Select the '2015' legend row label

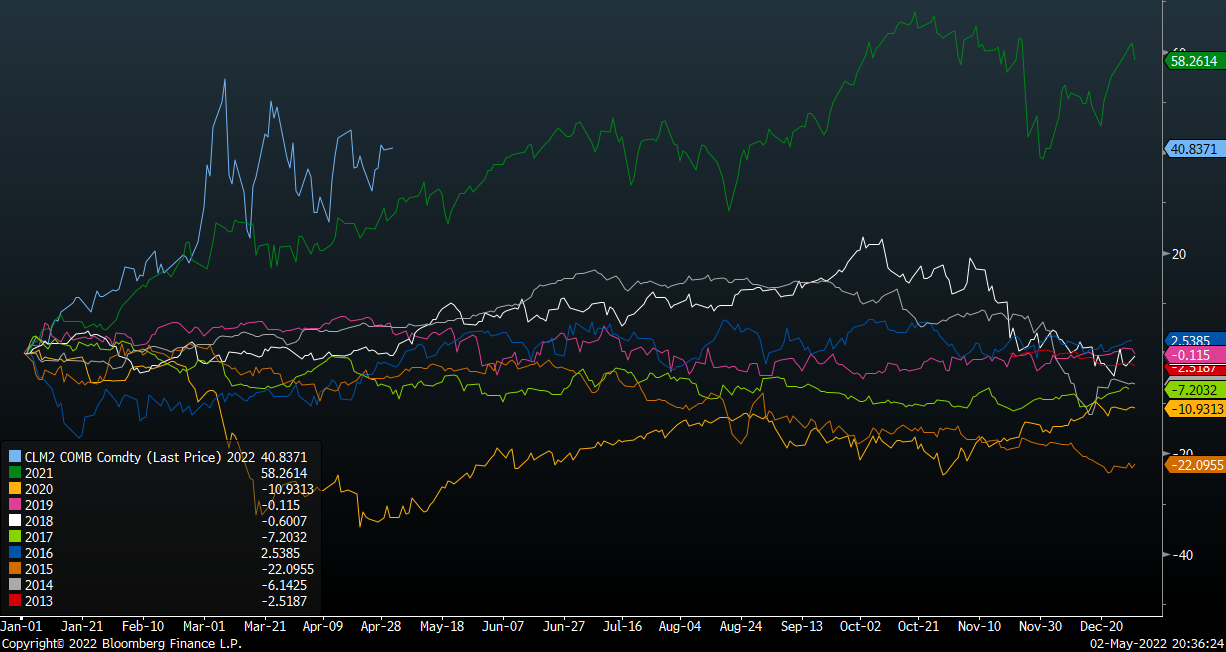coord(38,569)
